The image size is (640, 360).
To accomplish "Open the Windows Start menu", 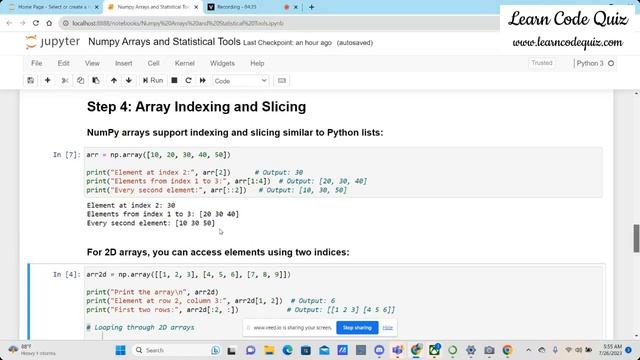I will click(120, 350).
